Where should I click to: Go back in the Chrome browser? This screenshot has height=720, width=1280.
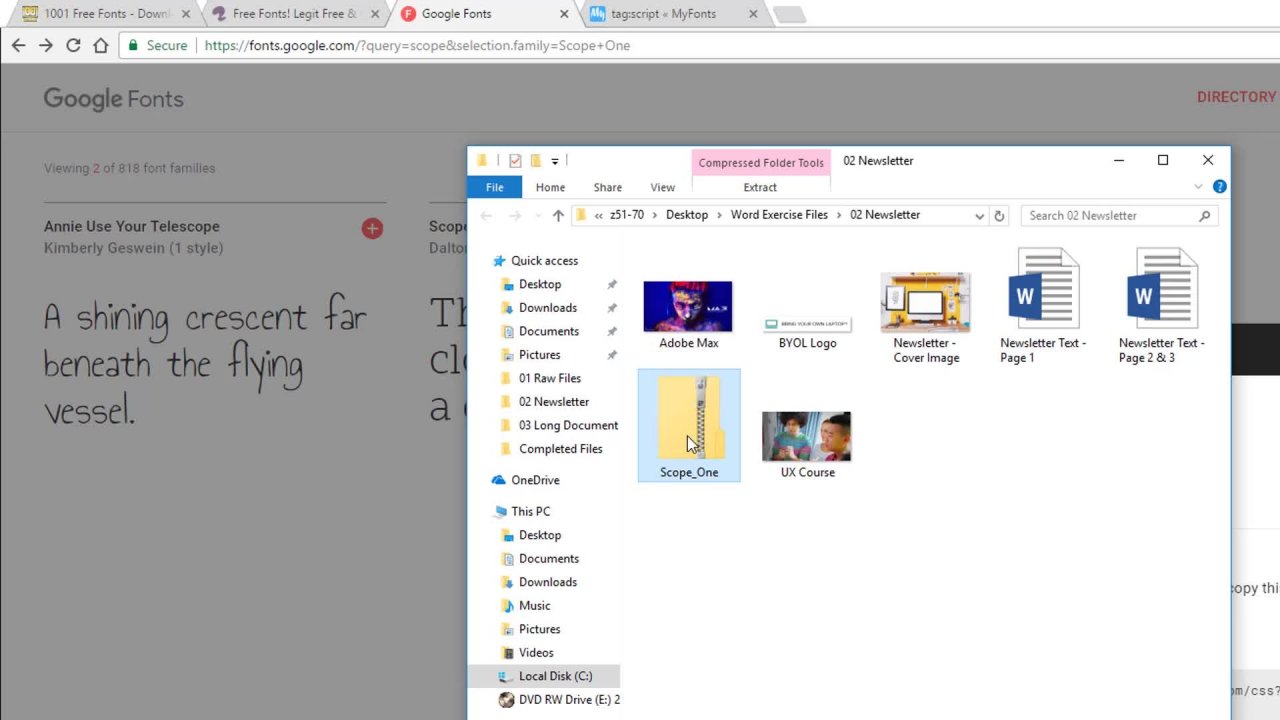[18, 45]
